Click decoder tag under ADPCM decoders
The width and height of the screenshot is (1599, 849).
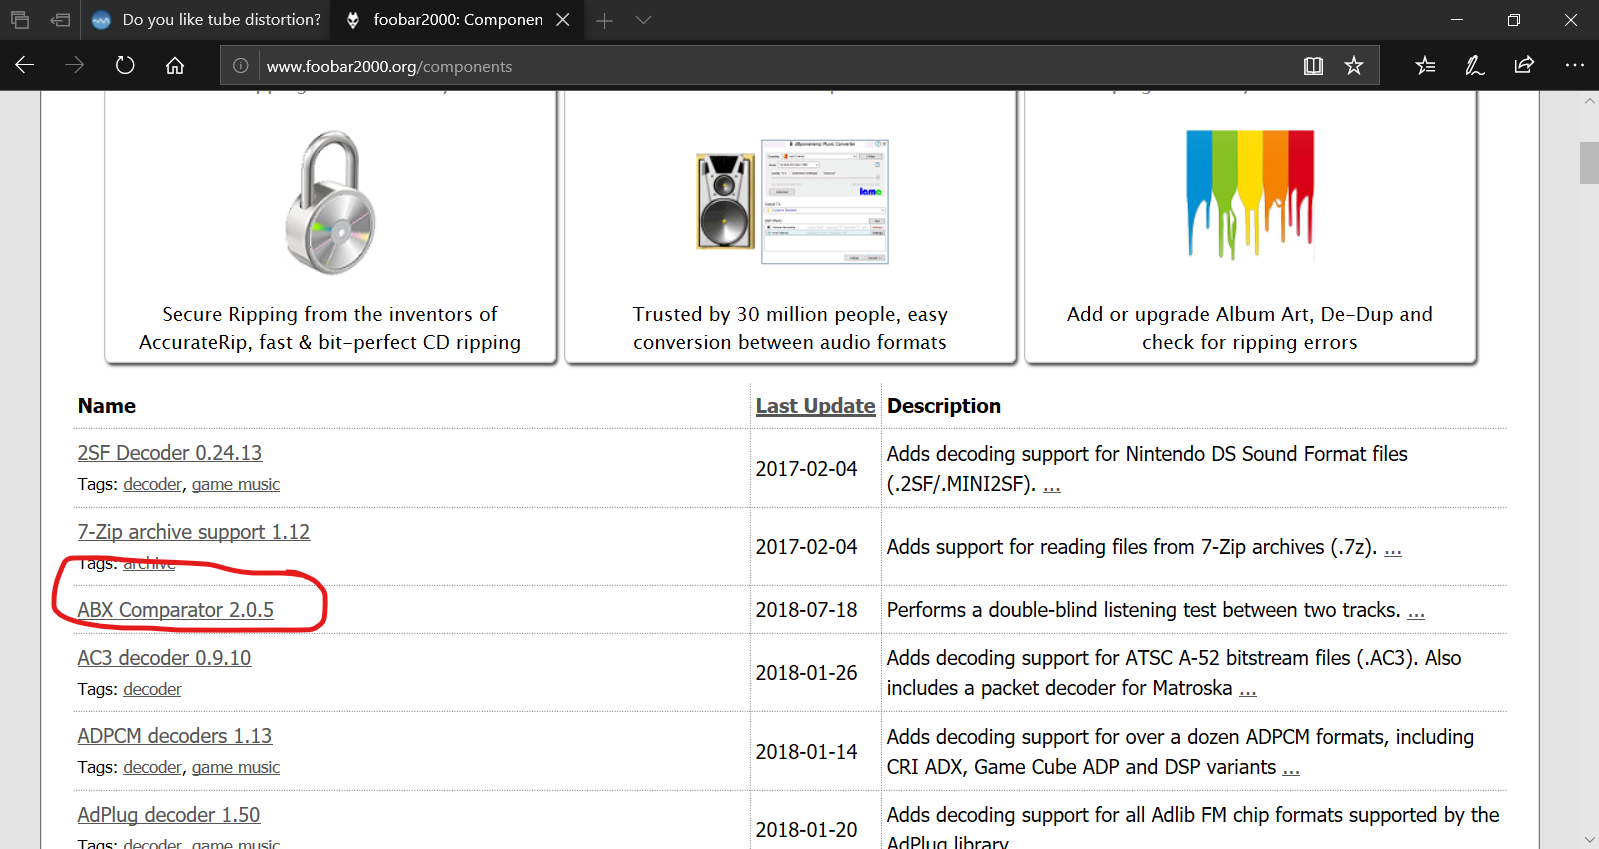click(152, 767)
